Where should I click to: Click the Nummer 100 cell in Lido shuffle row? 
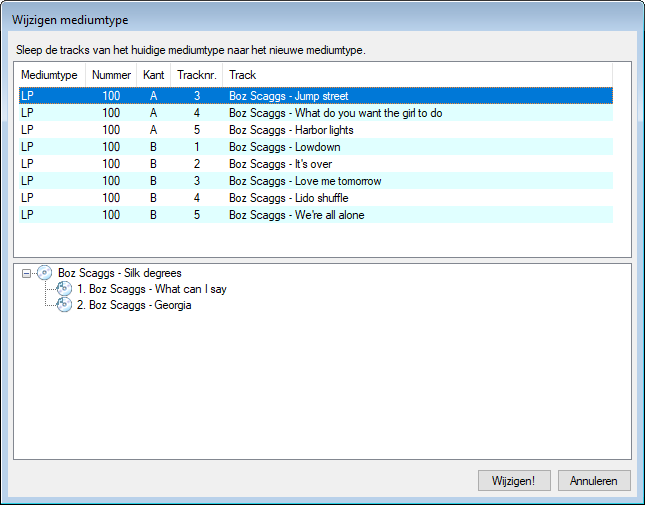click(111, 198)
